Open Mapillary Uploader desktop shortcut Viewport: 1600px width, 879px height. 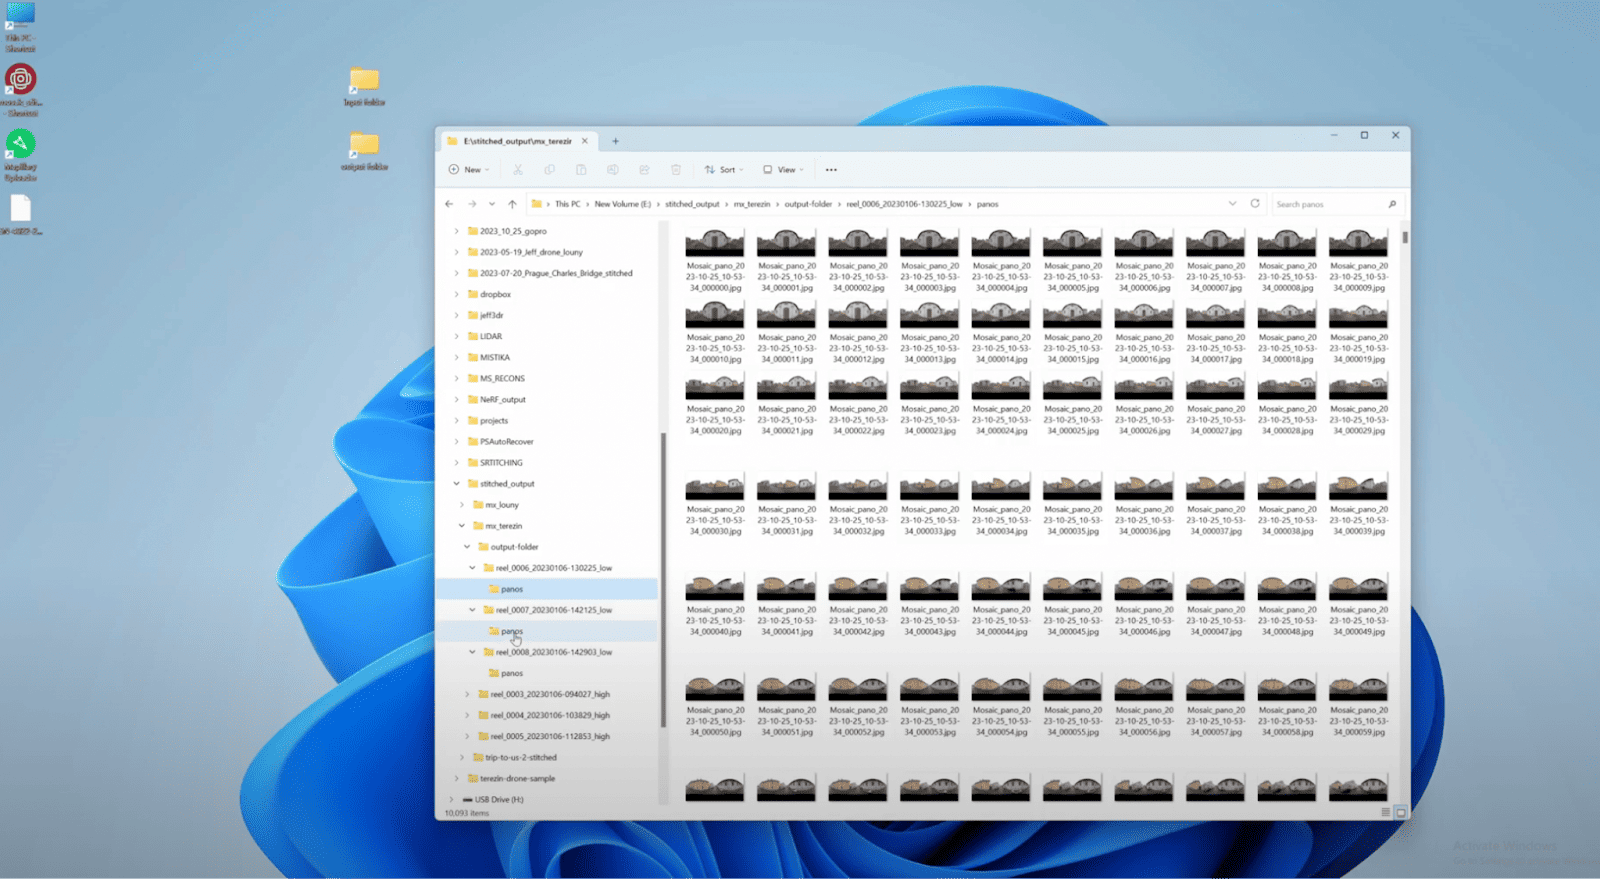20,145
